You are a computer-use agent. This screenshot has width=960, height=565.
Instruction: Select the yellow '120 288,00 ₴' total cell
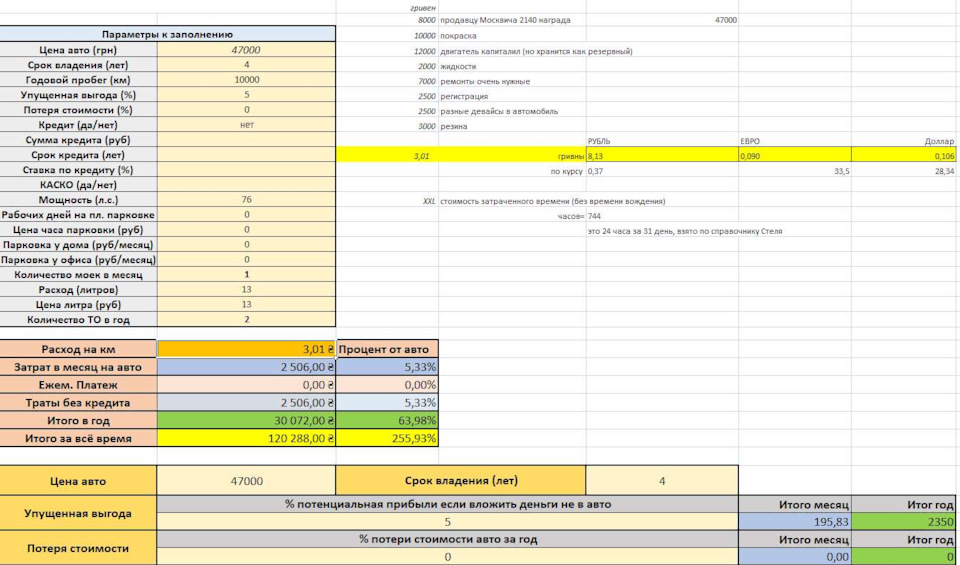click(x=246, y=438)
